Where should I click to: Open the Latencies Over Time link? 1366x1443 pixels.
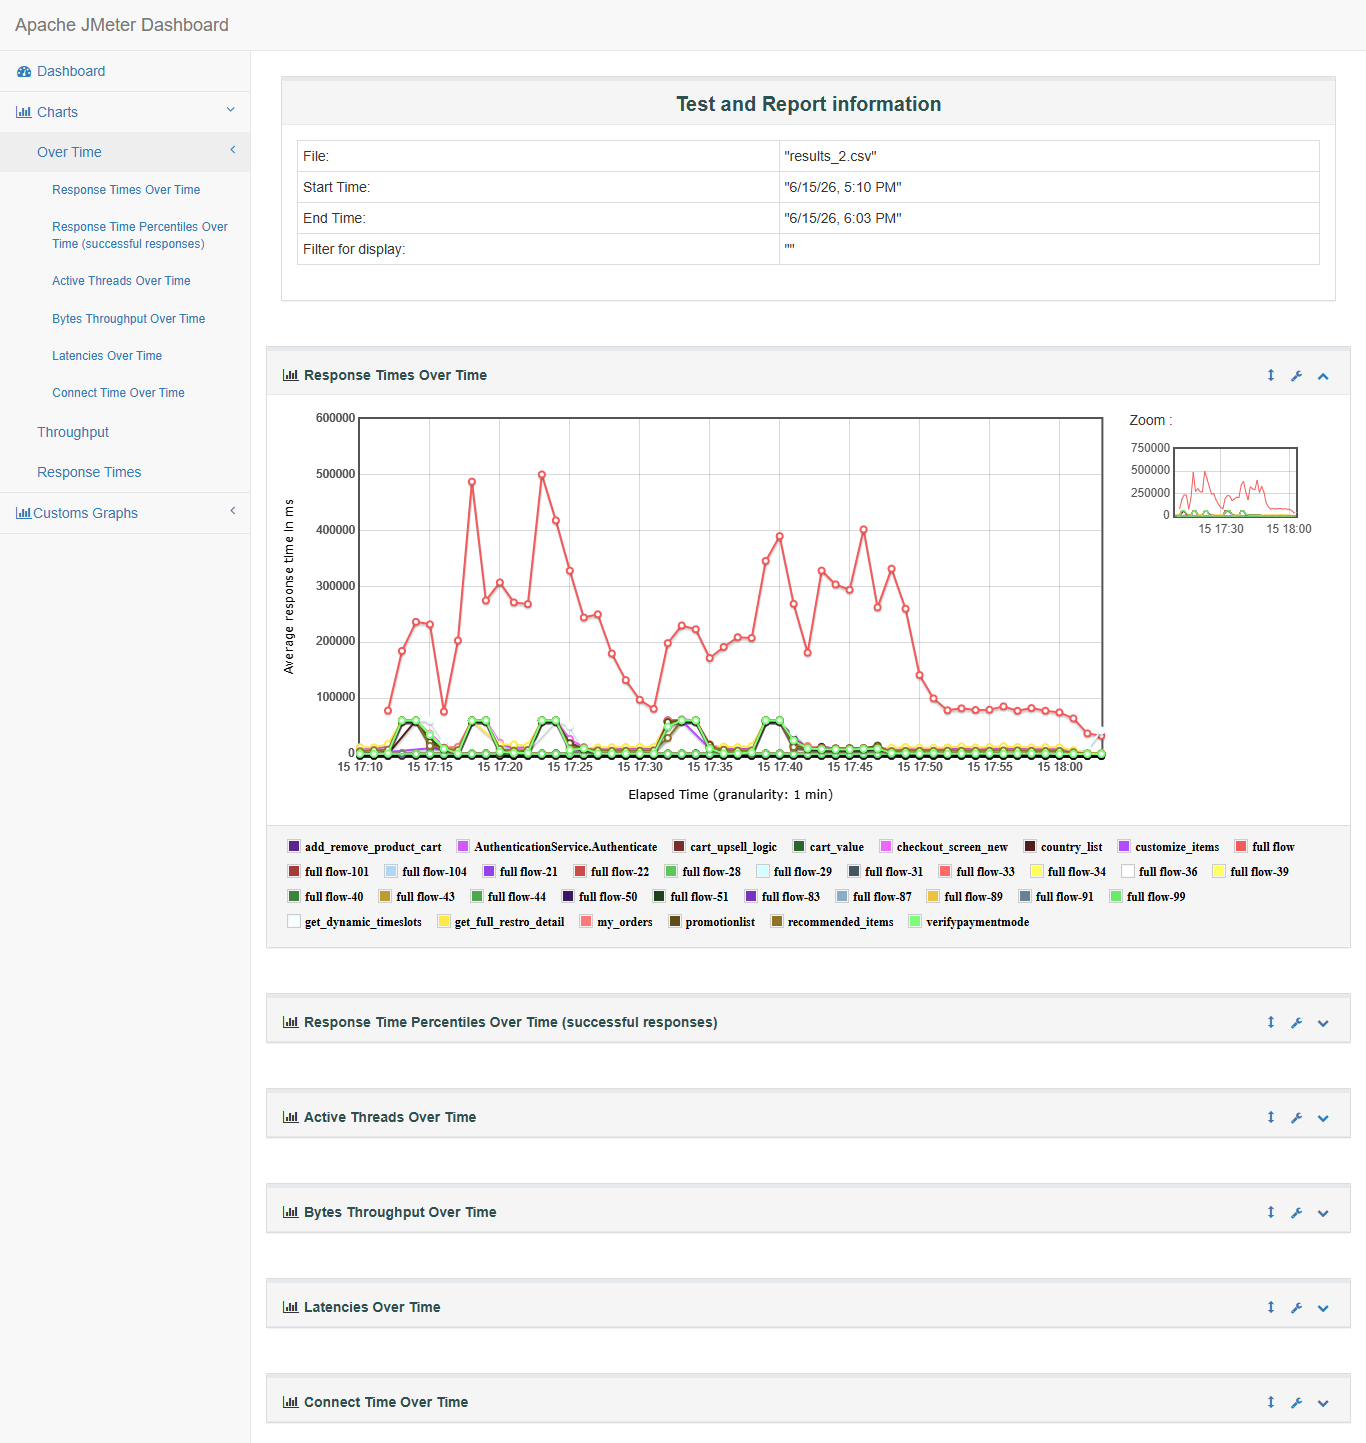107,356
